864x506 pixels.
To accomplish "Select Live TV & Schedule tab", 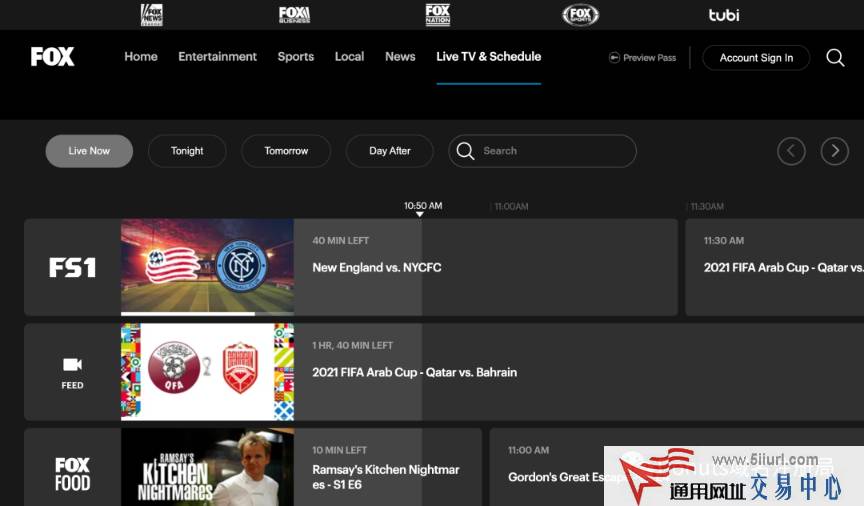I will tap(489, 56).
